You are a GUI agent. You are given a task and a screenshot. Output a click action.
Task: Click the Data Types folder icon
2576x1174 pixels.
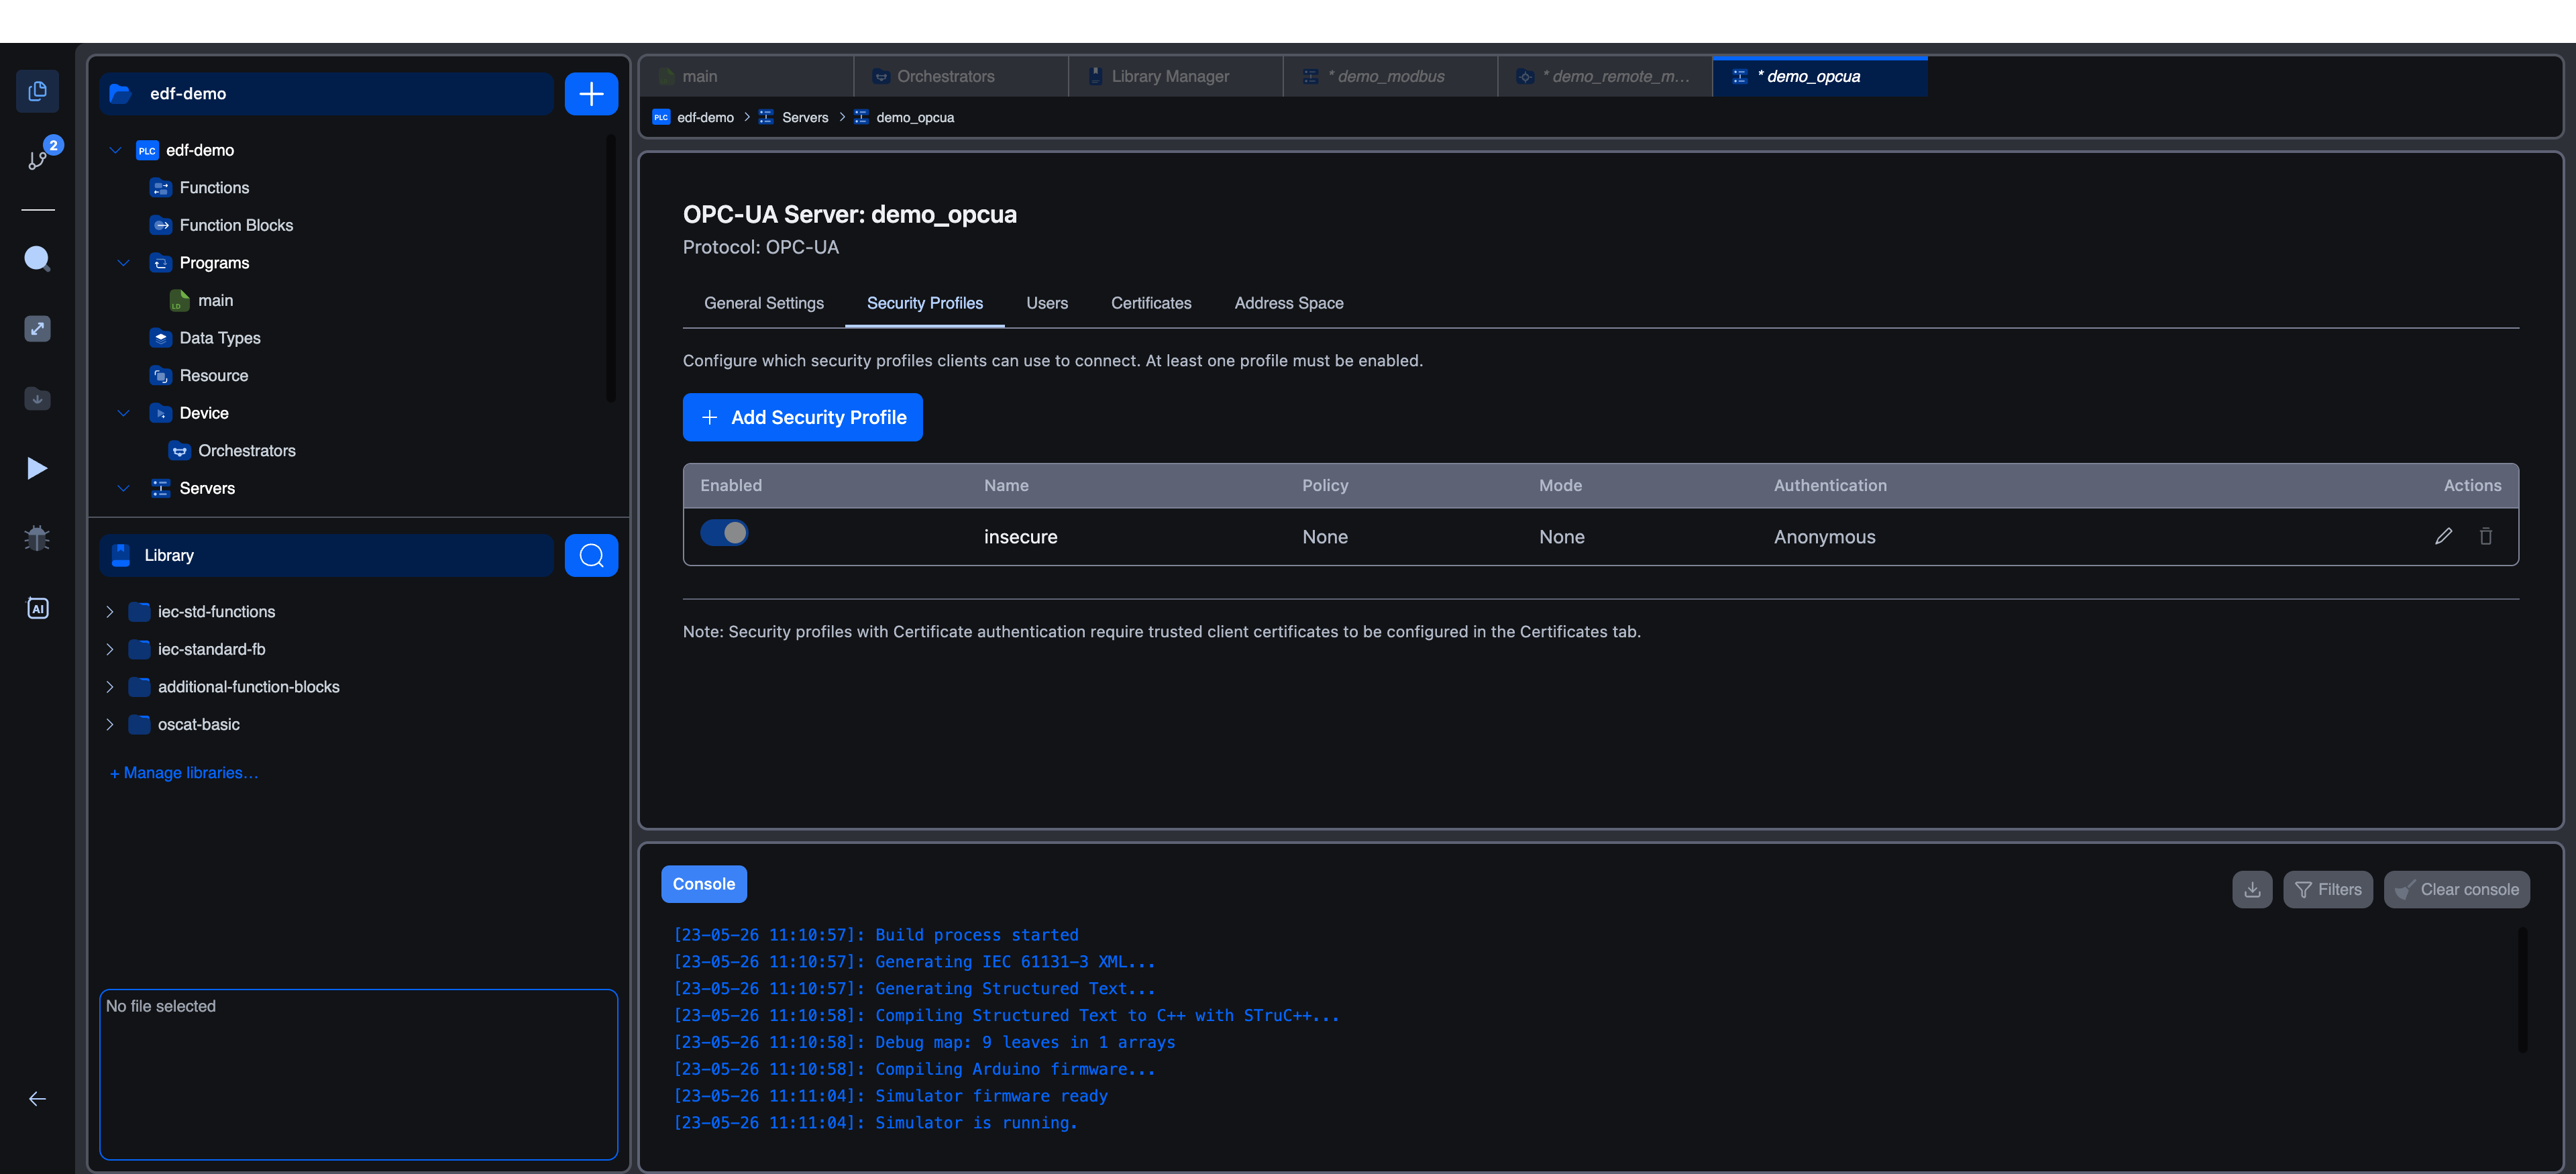click(x=160, y=338)
